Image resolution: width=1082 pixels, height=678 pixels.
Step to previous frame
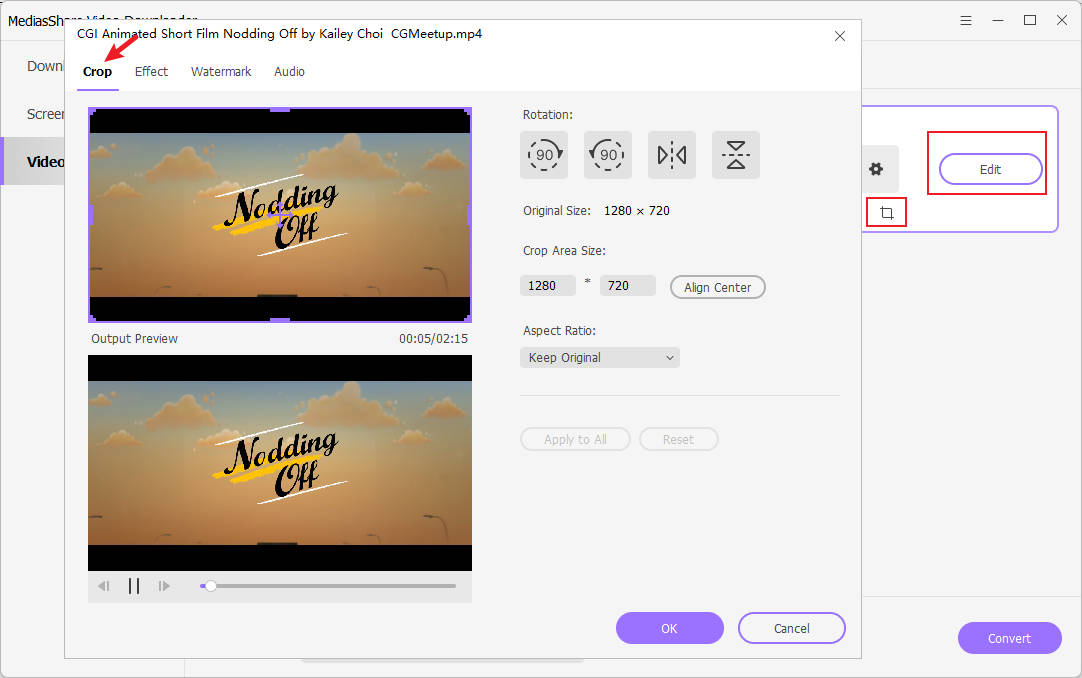click(x=104, y=586)
